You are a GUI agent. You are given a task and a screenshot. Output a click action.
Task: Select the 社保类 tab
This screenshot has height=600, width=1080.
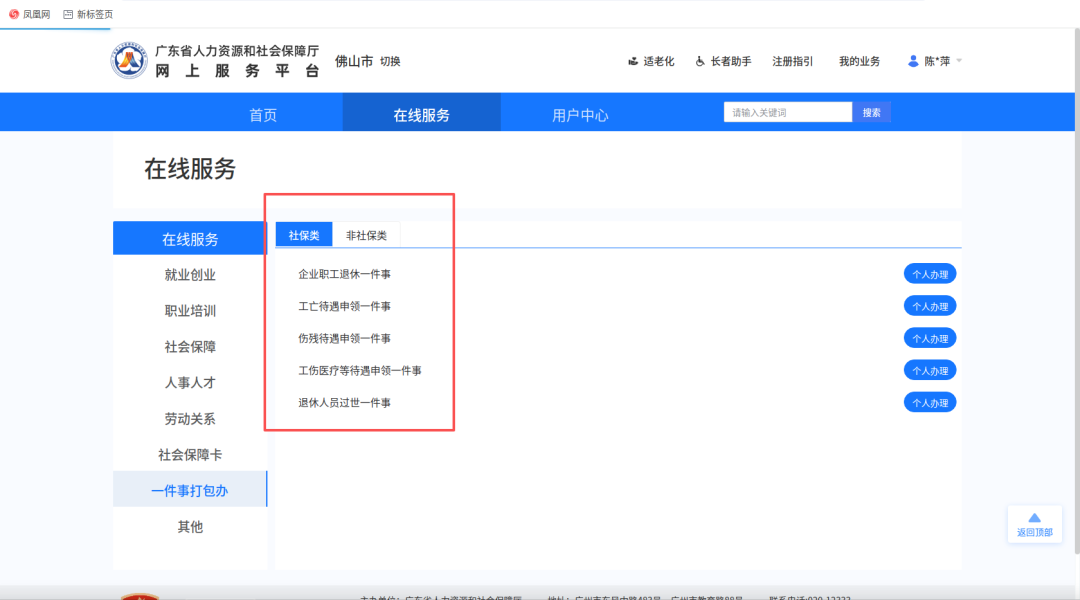tap(304, 235)
